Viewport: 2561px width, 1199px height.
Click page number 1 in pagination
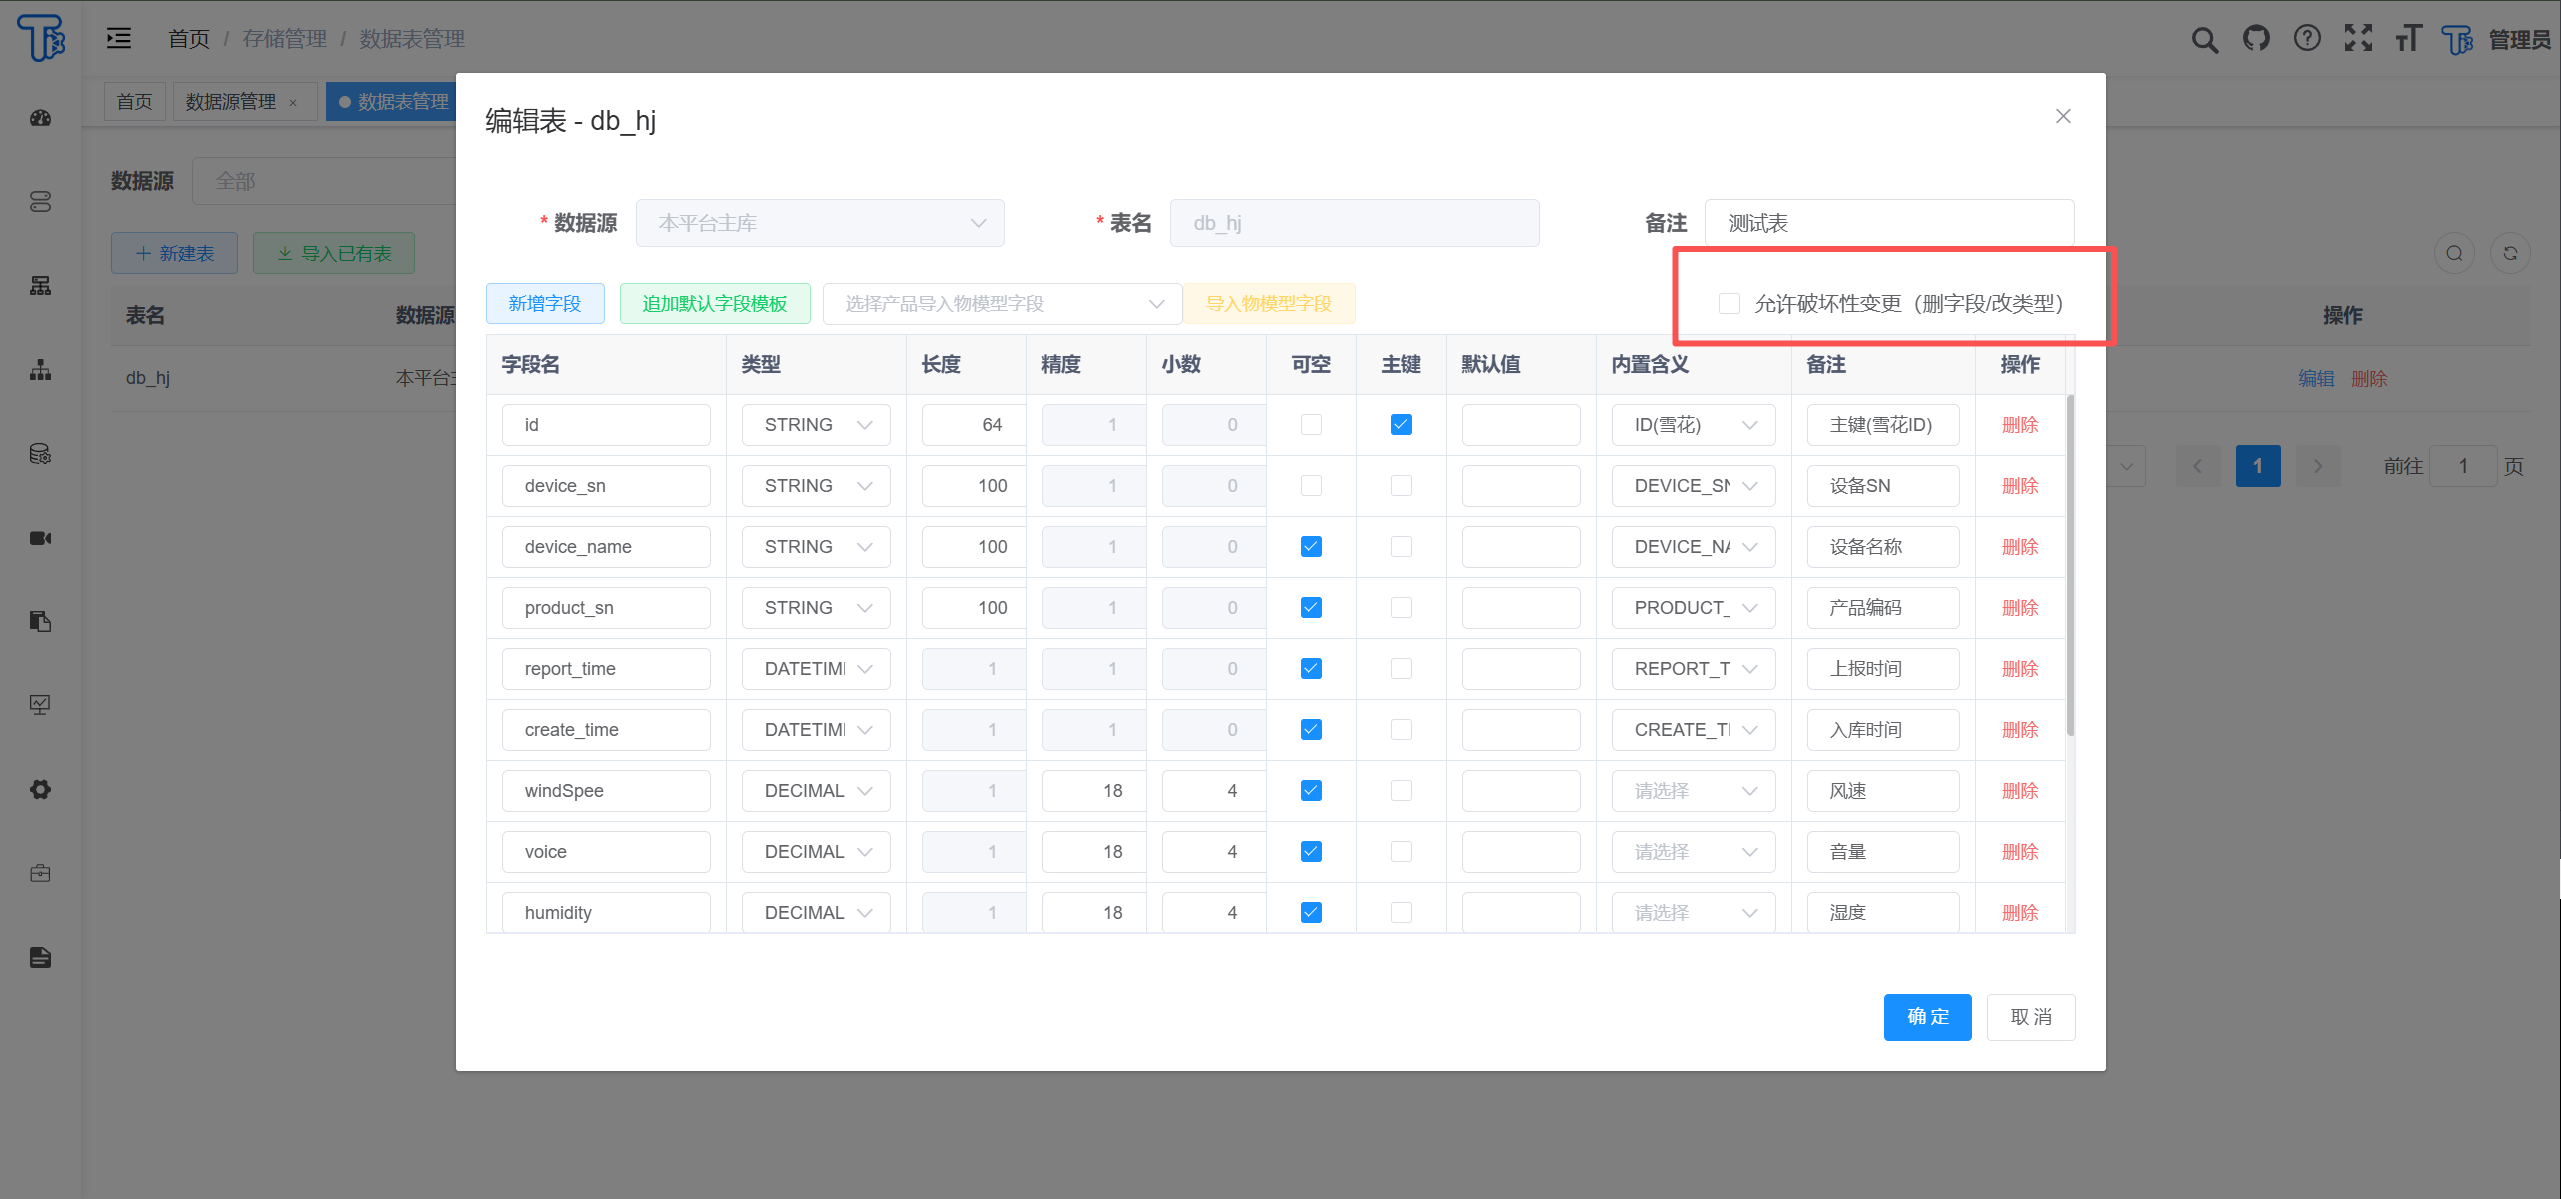click(x=2258, y=466)
